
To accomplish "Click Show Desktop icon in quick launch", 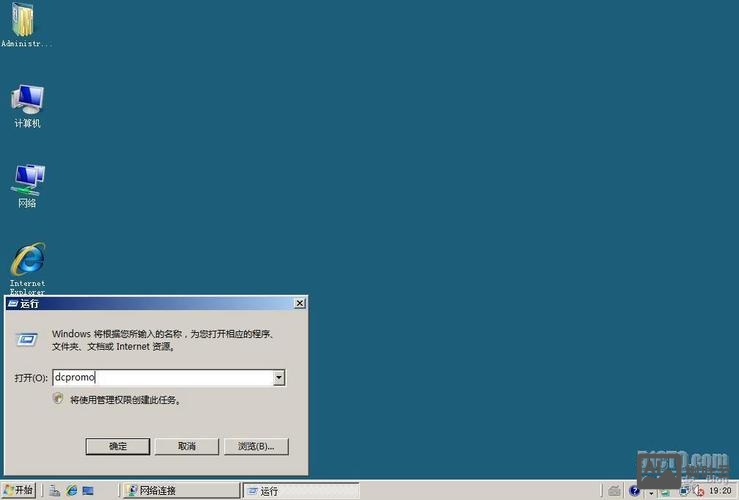I will (x=88, y=491).
